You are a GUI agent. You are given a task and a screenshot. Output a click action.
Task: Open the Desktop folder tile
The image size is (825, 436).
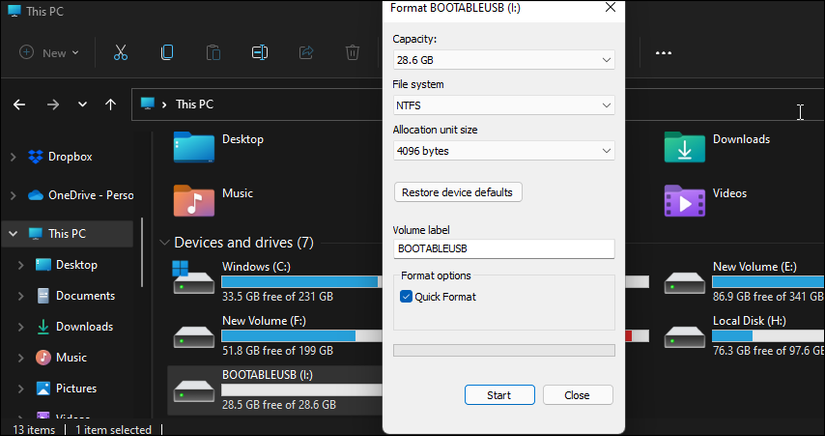coord(218,147)
